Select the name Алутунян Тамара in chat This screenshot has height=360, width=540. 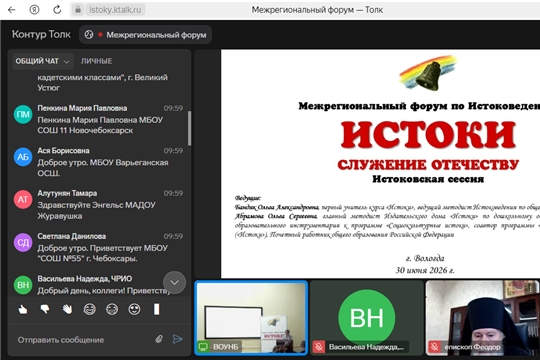(x=67, y=193)
